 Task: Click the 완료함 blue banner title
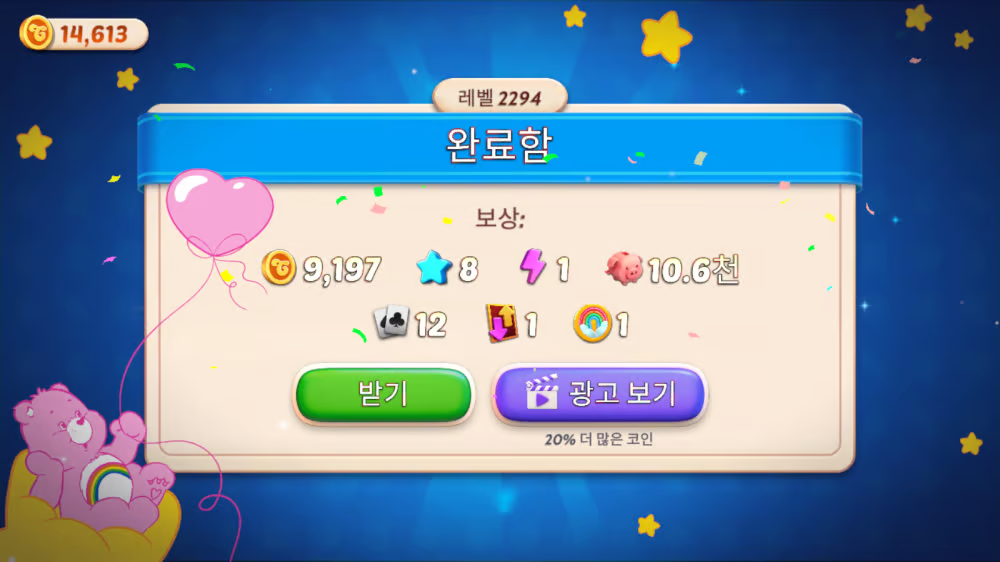[499, 145]
